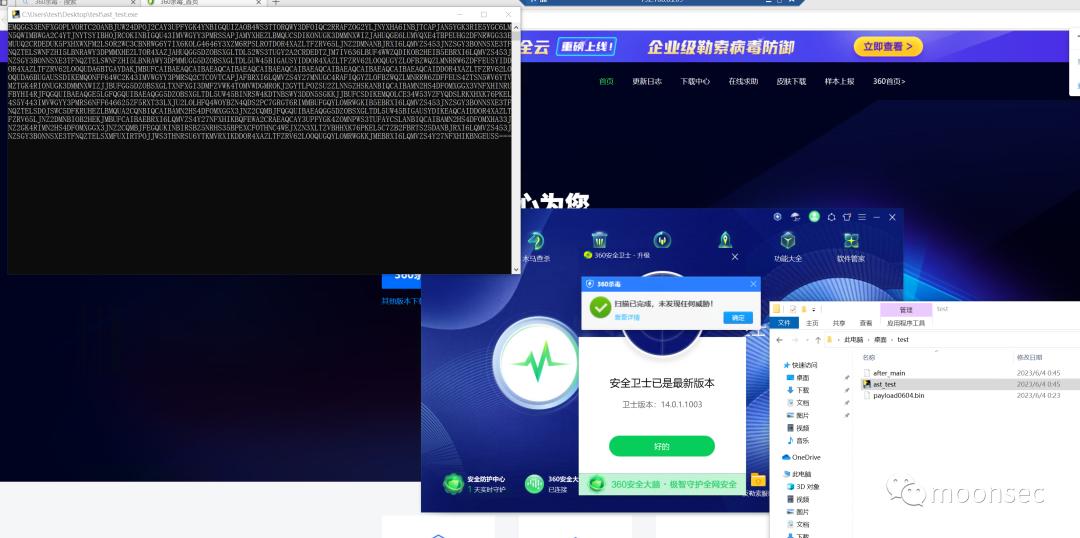
Task: Select the ast_test executable file
Action: [882, 384]
